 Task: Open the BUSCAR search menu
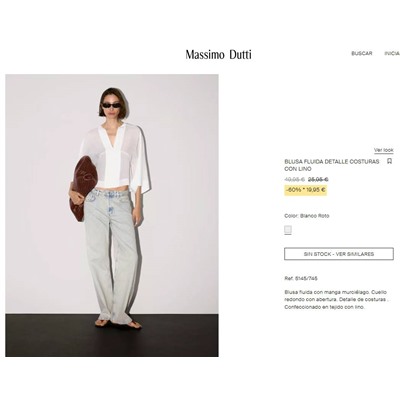pos(362,53)
